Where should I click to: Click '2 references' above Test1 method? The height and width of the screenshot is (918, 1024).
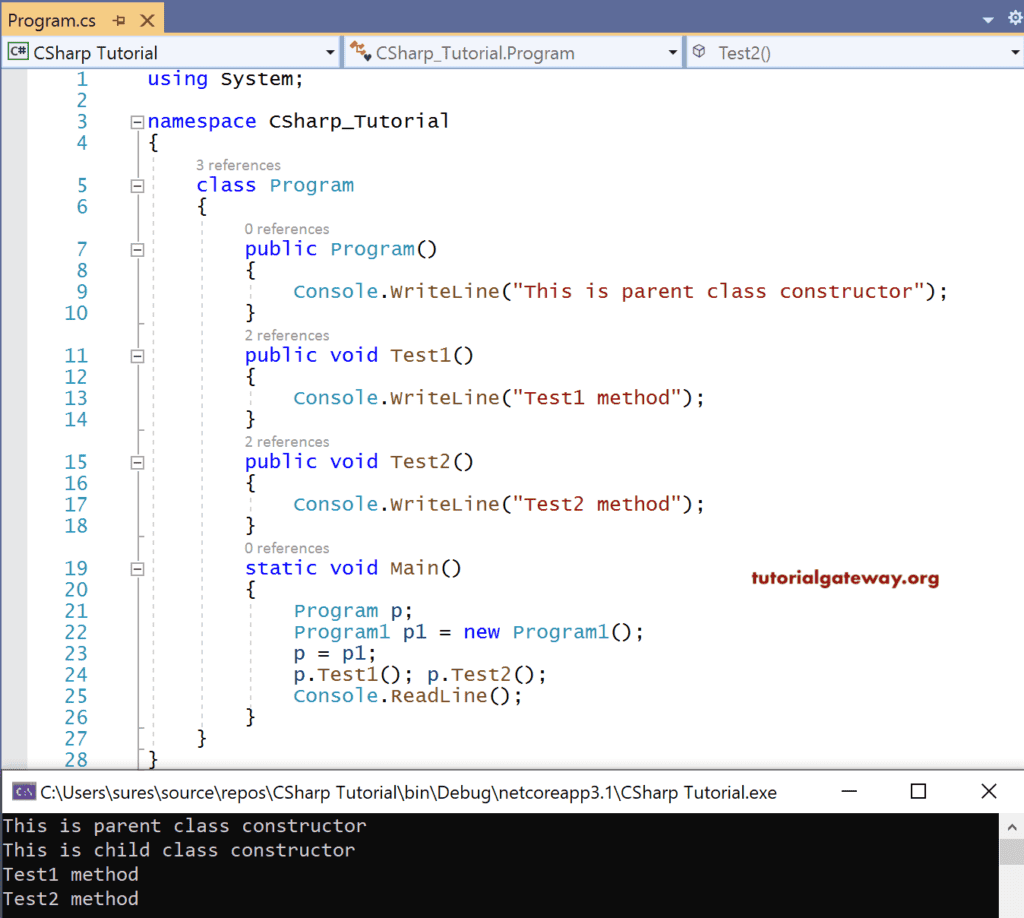coord(286,335)
